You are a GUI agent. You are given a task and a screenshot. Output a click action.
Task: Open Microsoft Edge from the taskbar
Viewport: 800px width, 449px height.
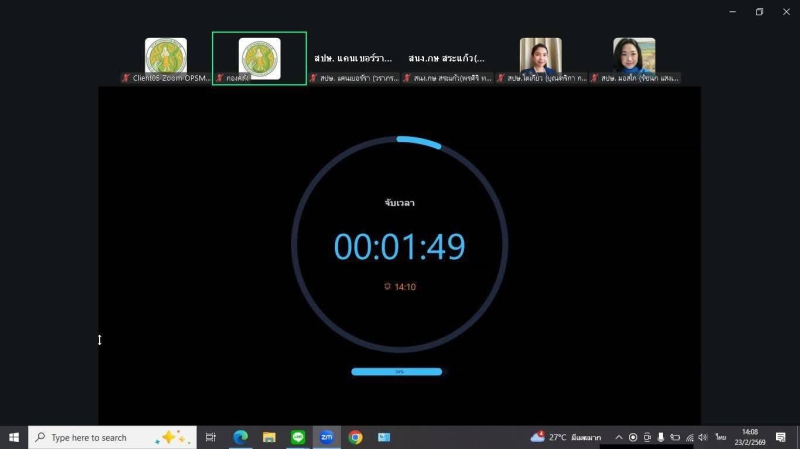point(240,437)
